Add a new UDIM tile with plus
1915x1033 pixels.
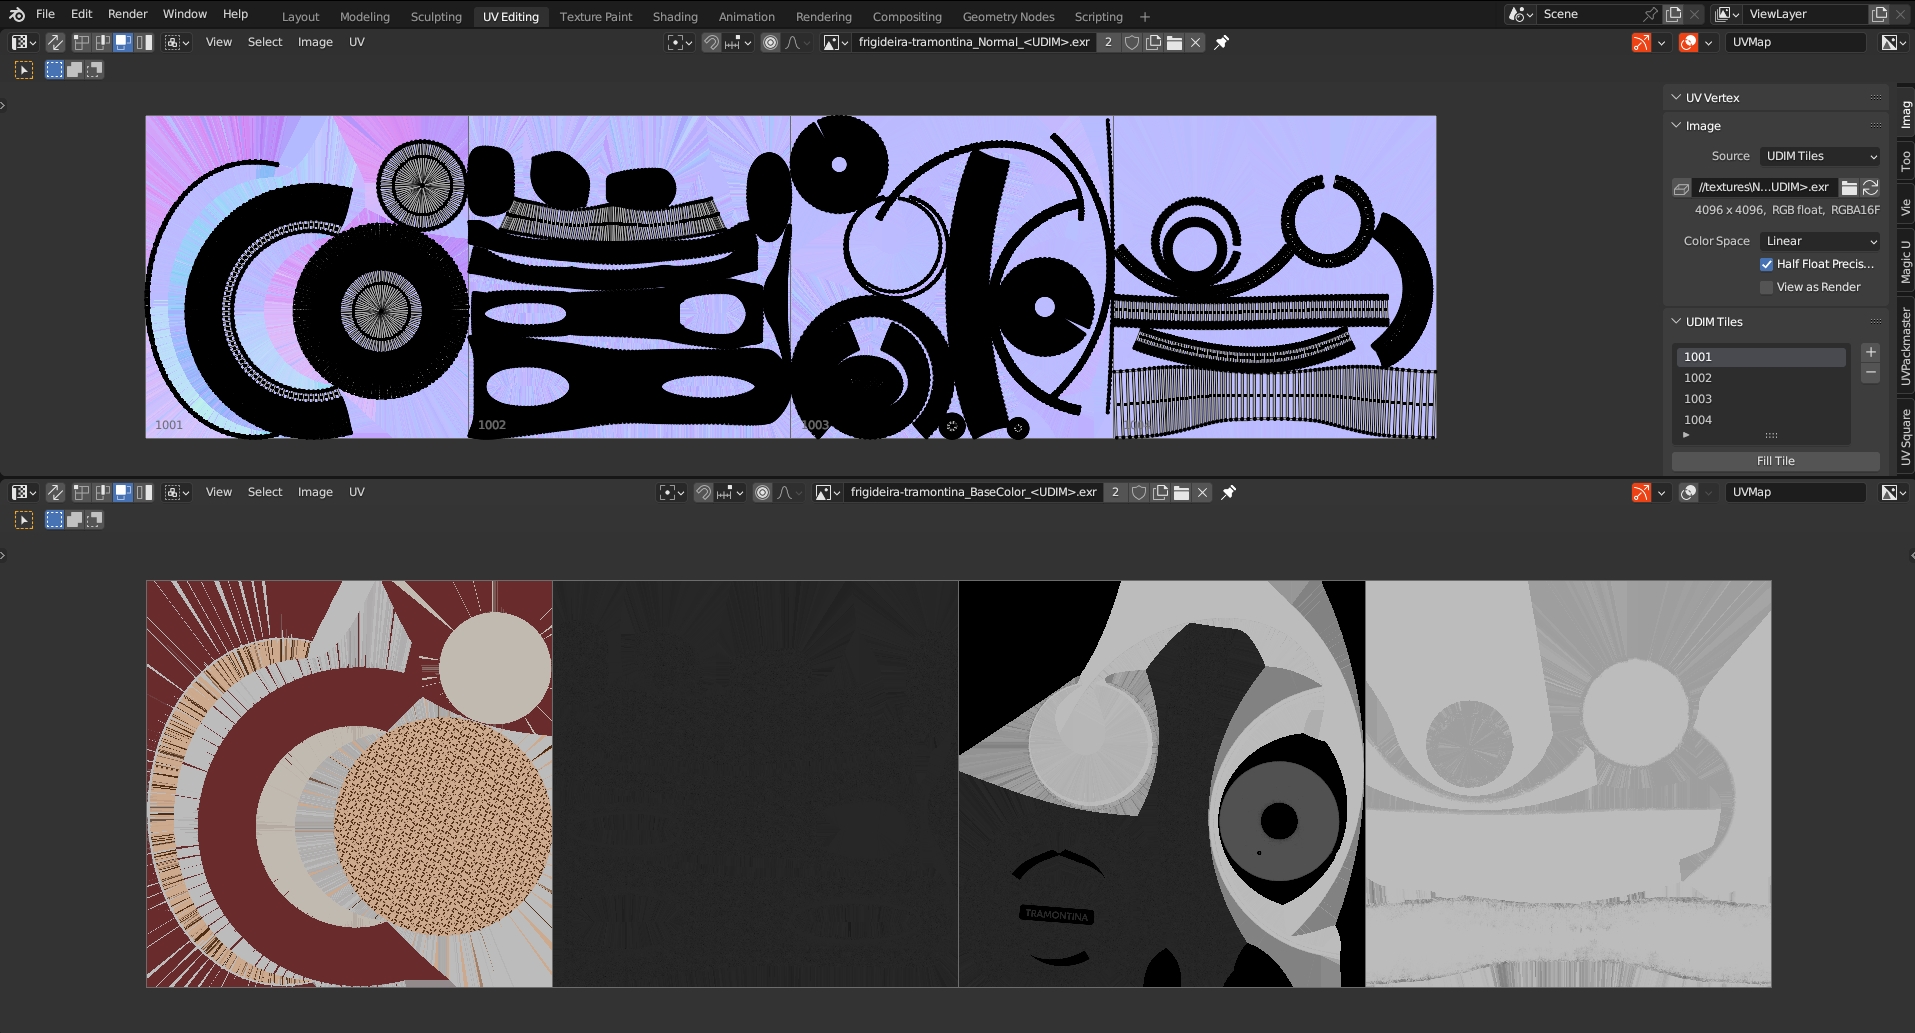[x=1870, y=353]
